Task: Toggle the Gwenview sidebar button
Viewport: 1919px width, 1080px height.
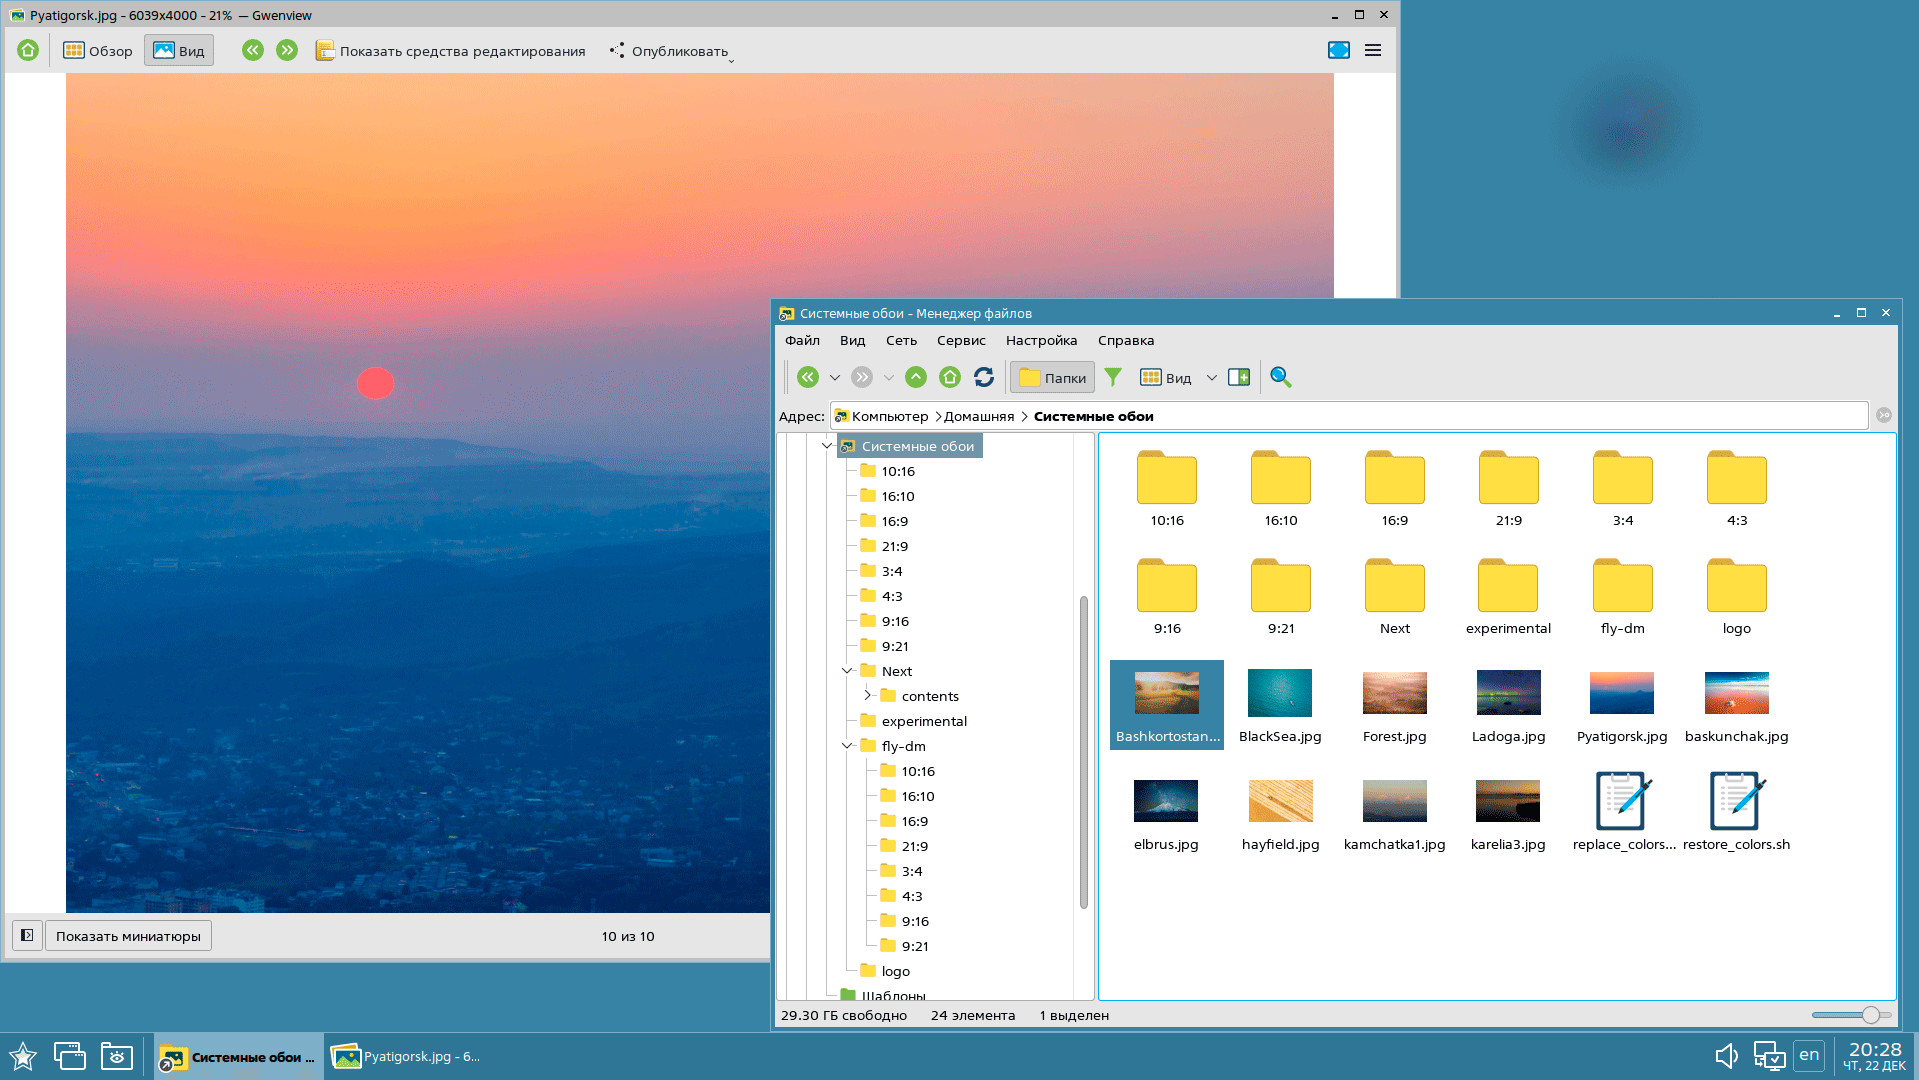Action: [27, 935]
